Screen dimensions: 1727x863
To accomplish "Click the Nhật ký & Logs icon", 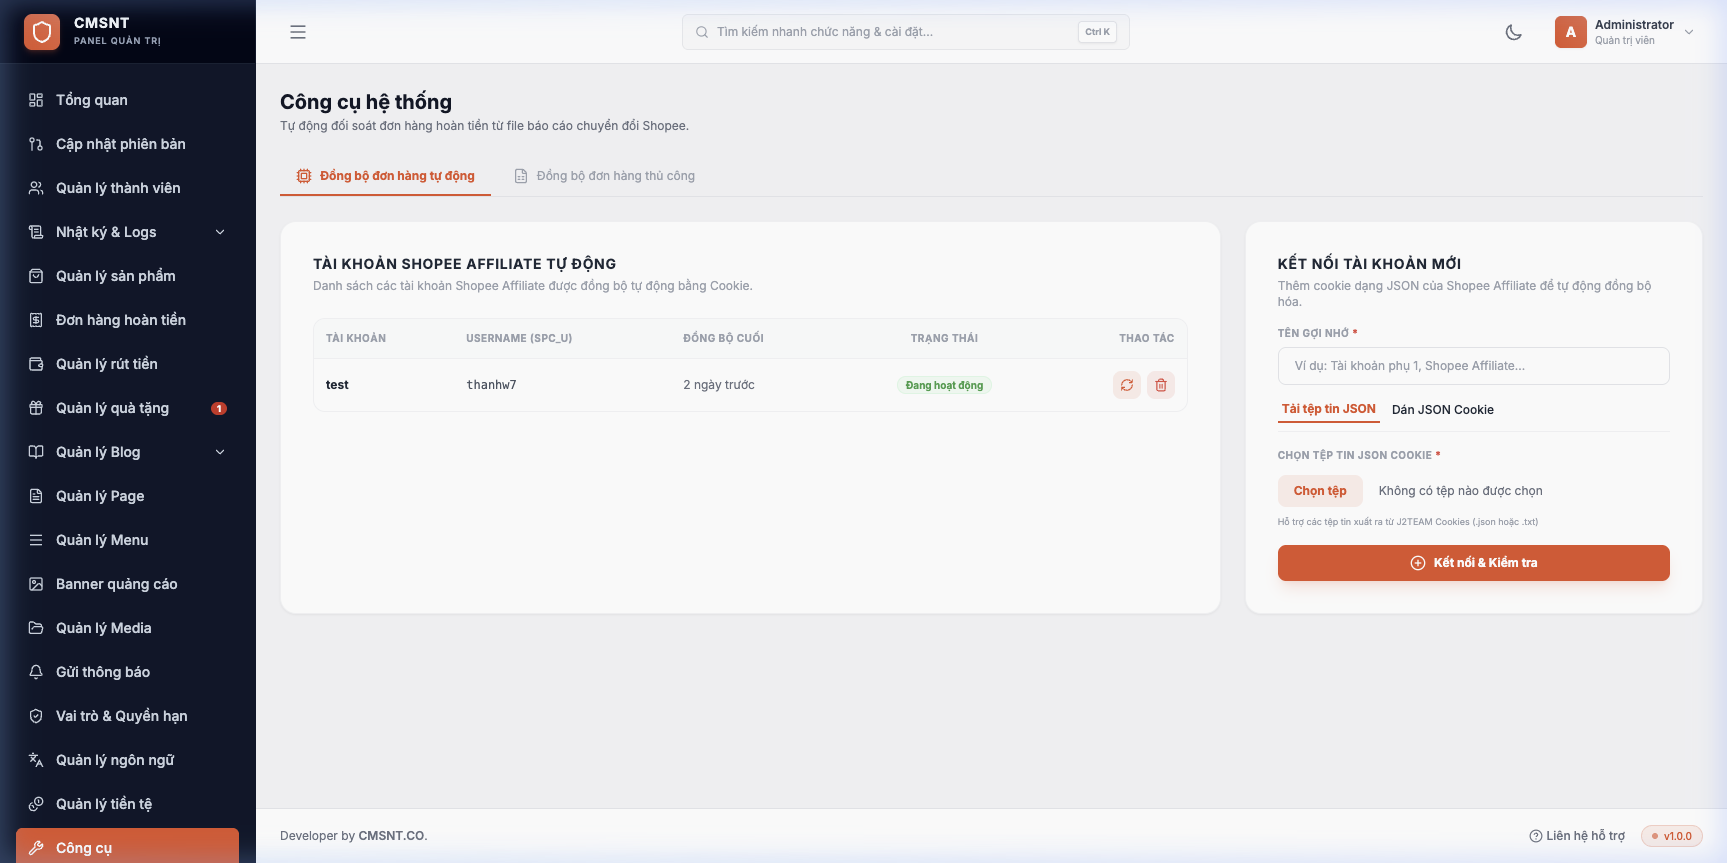I will (36, 232).
